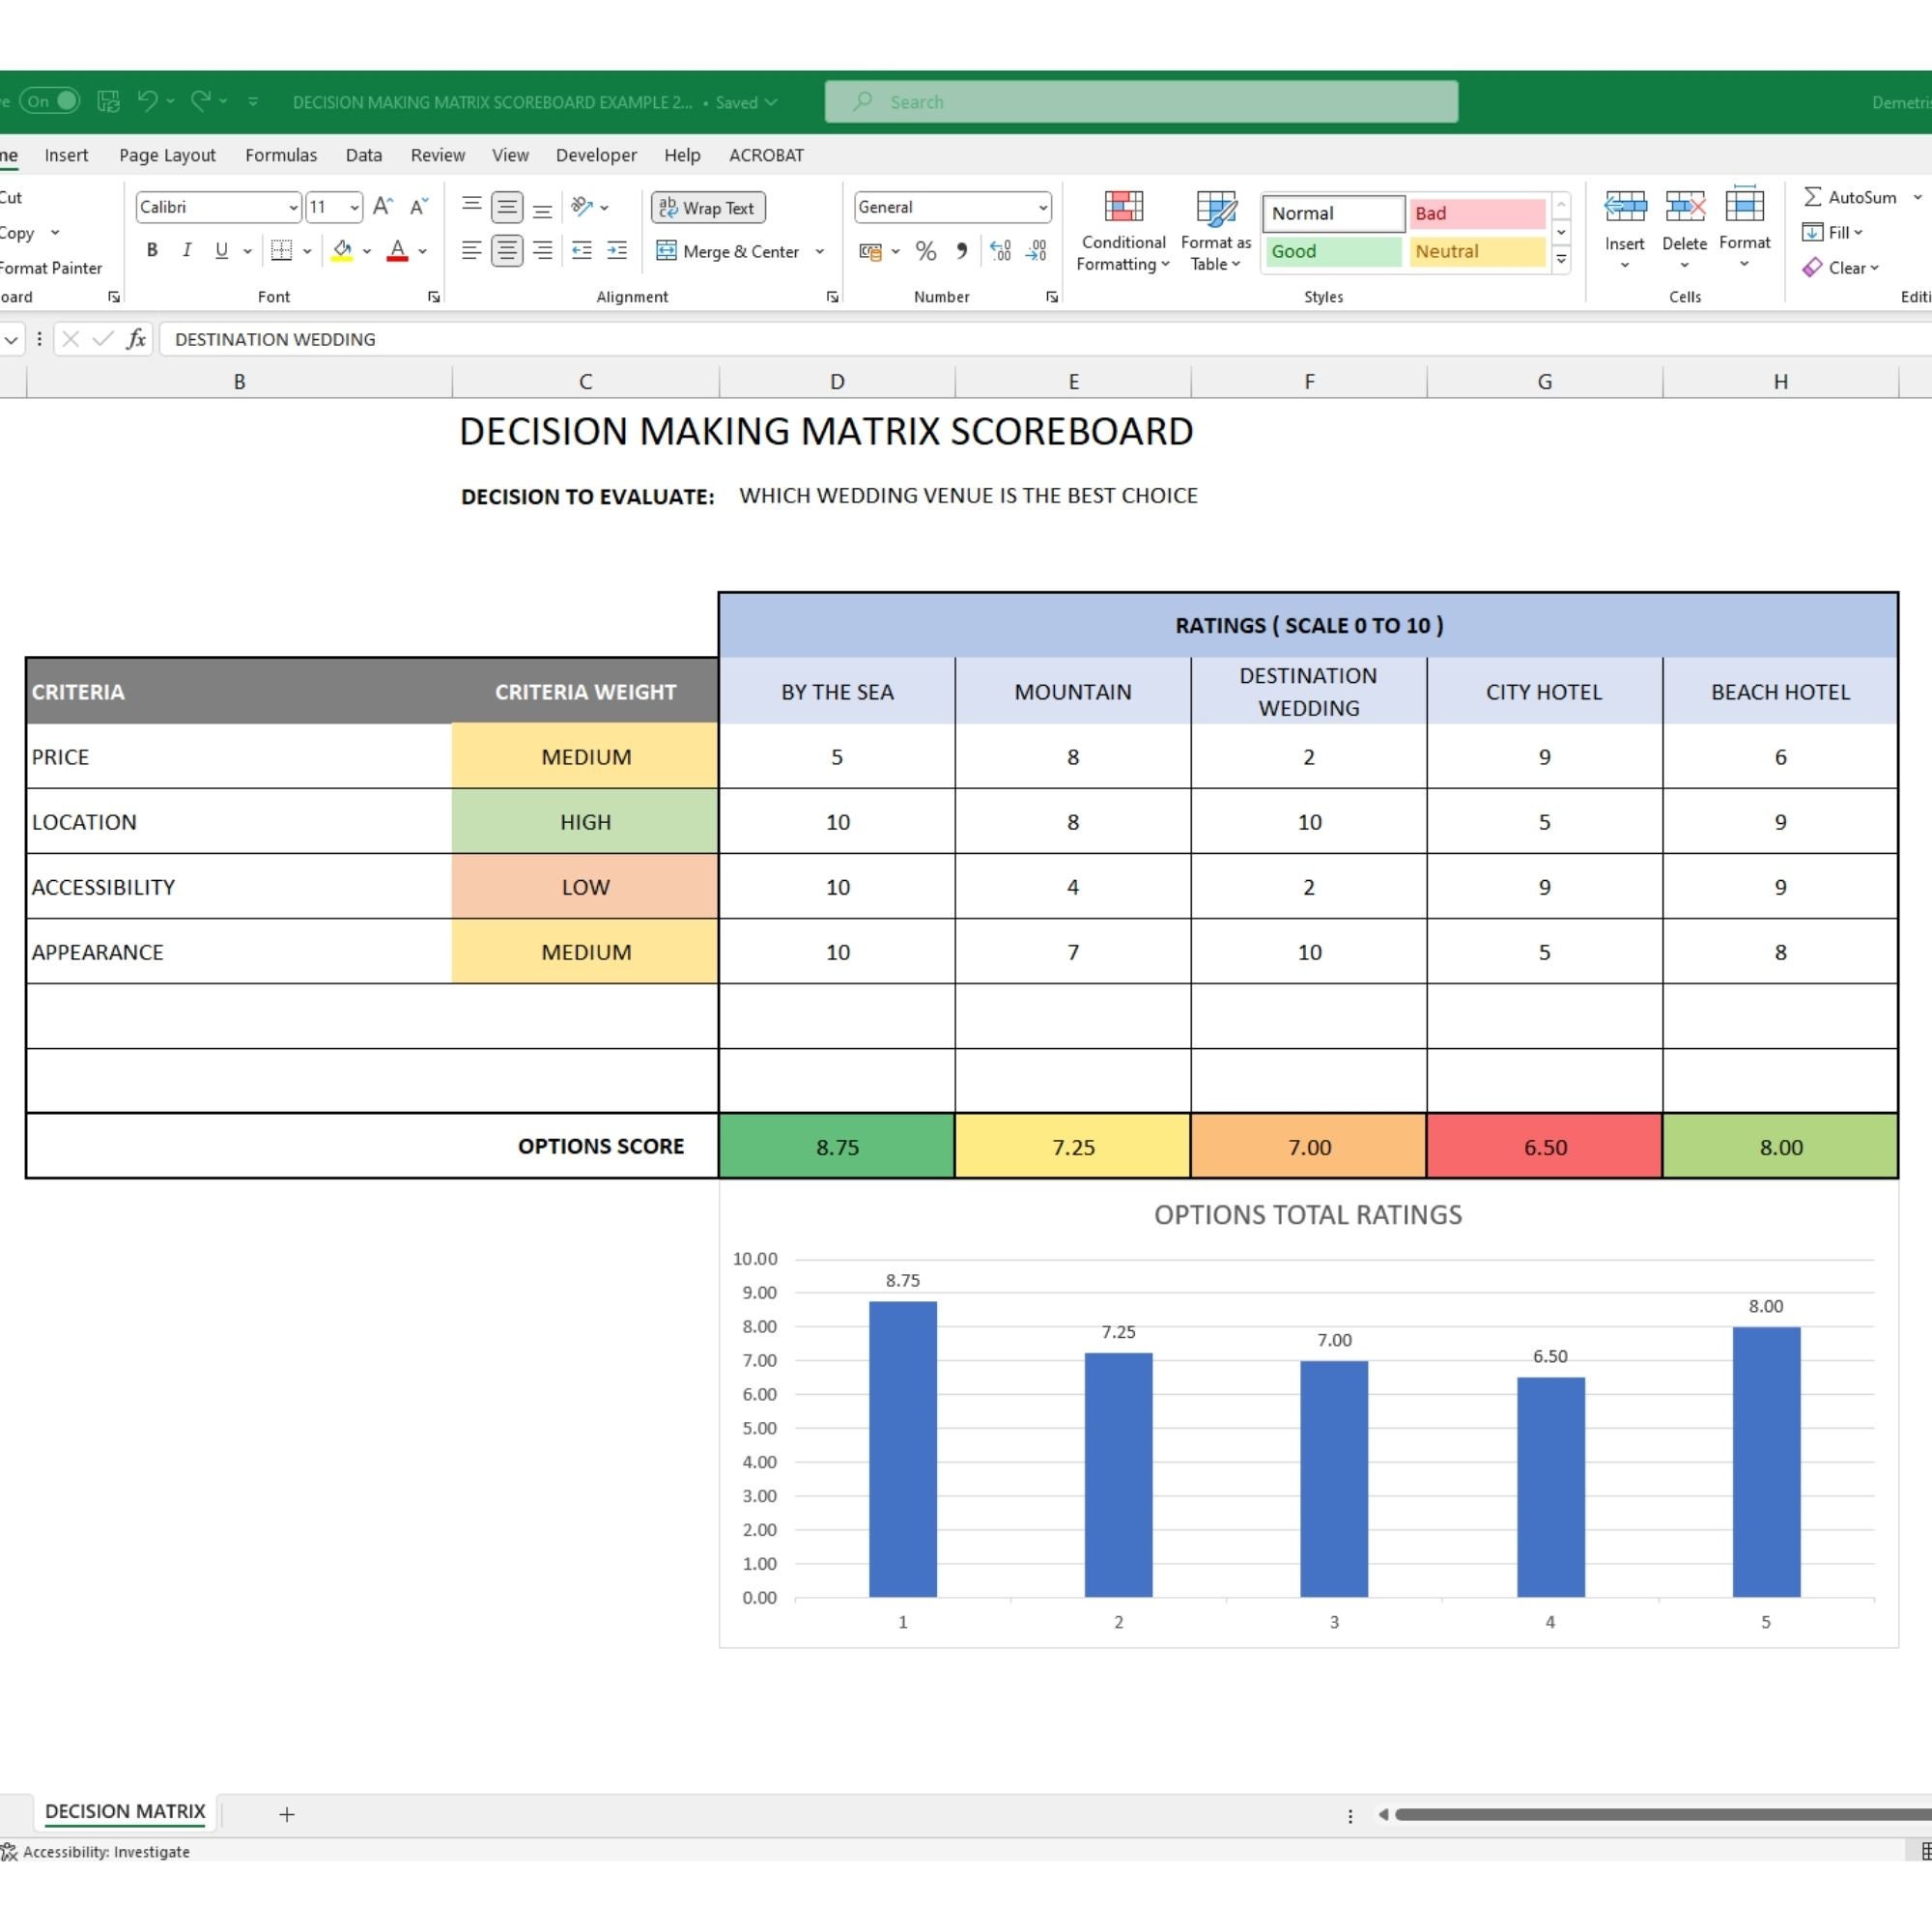Viewport: 1932px width, 1932px height.
Task: Apply Italic formatting
Action: coord(186,250)
